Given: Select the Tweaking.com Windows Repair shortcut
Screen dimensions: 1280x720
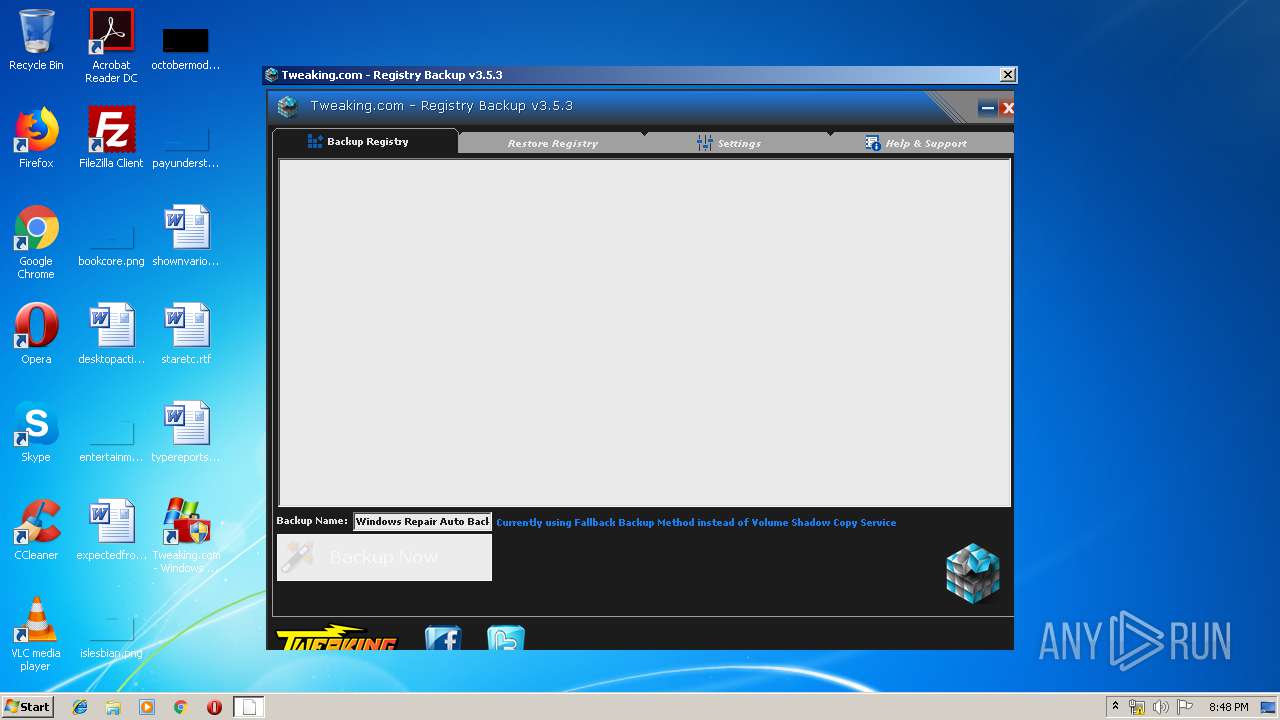Looking at the screenshot, I should (x=186, y=536).
